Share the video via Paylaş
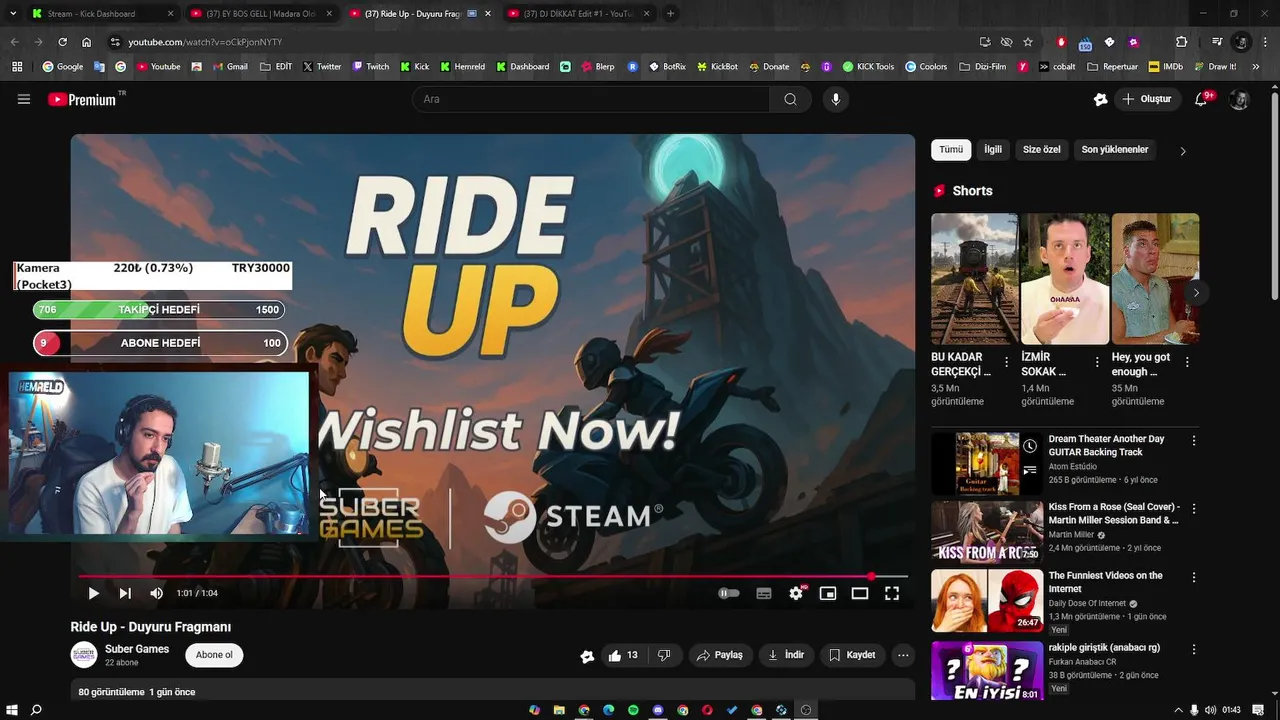1280x720 pixels. coord(720,655)
